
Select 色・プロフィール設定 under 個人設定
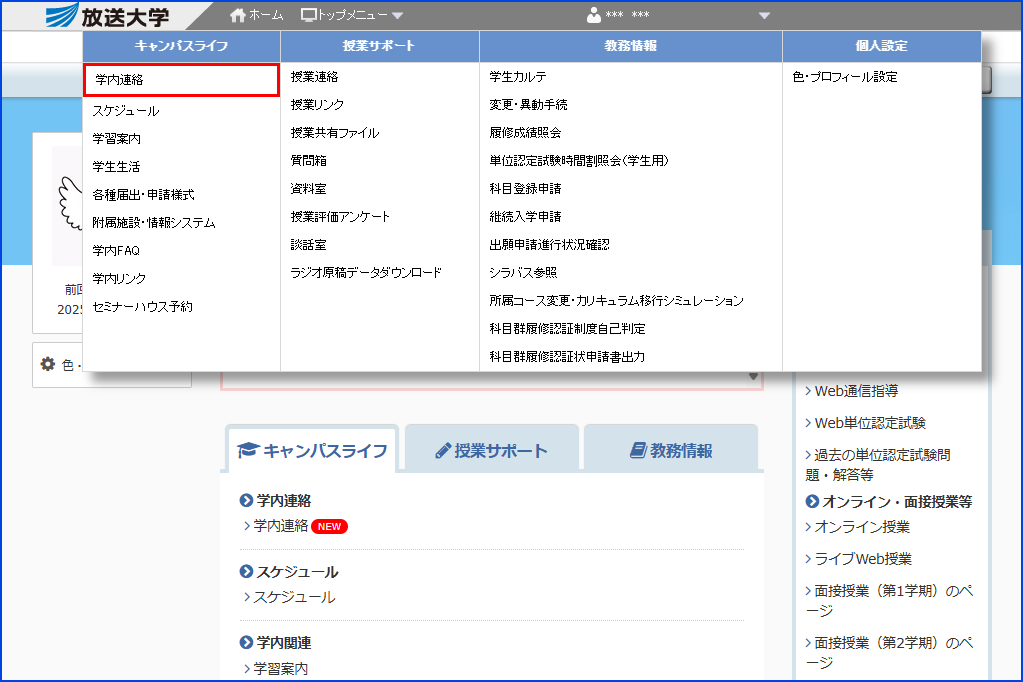[x=845, y=77]
